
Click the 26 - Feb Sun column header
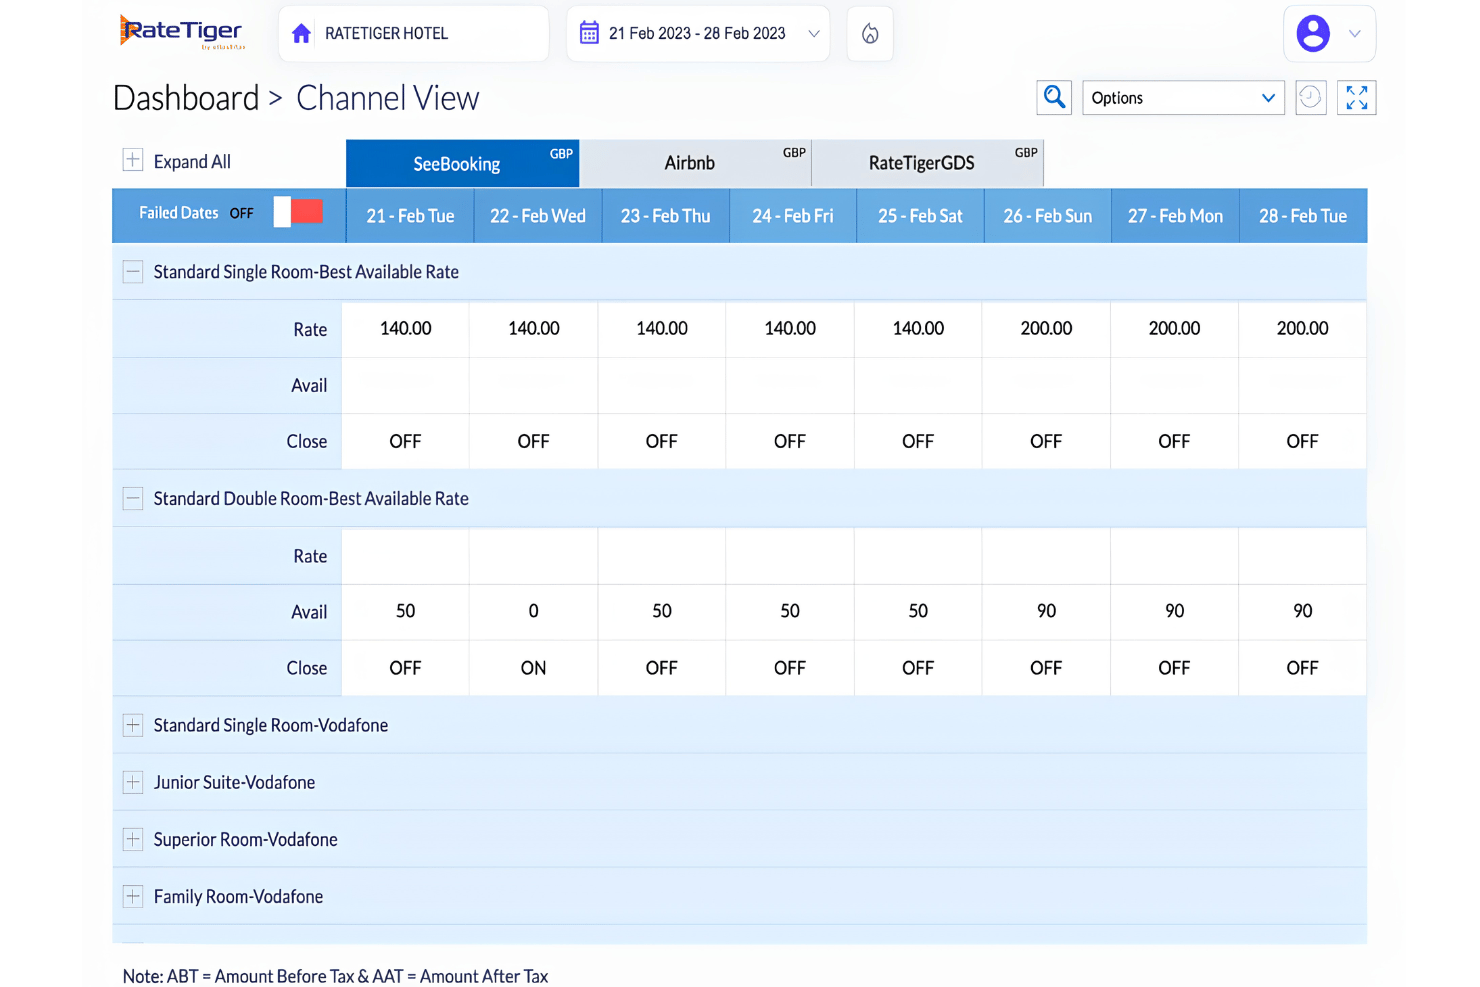[1048, 216]
